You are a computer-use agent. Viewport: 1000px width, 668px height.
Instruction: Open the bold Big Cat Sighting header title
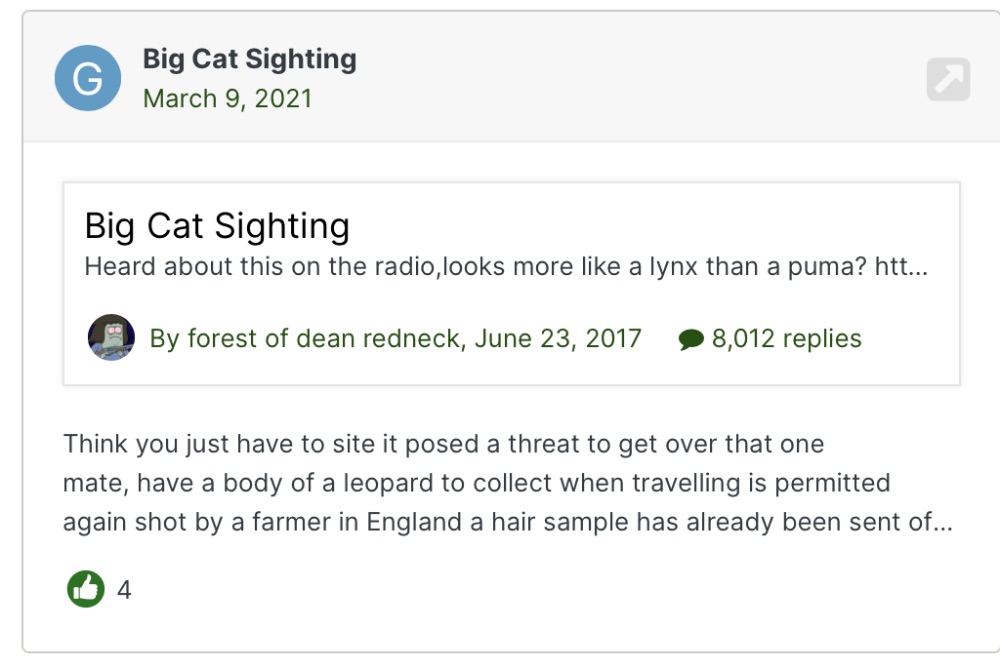249,59
